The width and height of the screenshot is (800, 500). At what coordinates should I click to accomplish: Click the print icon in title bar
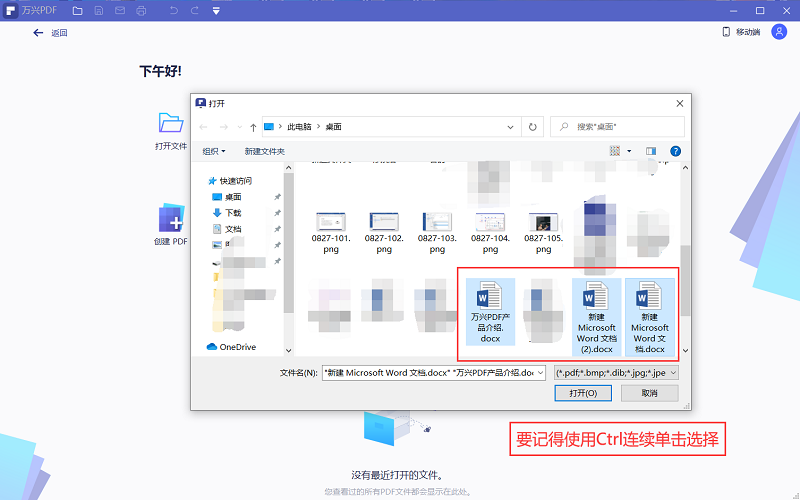point(141,10)
